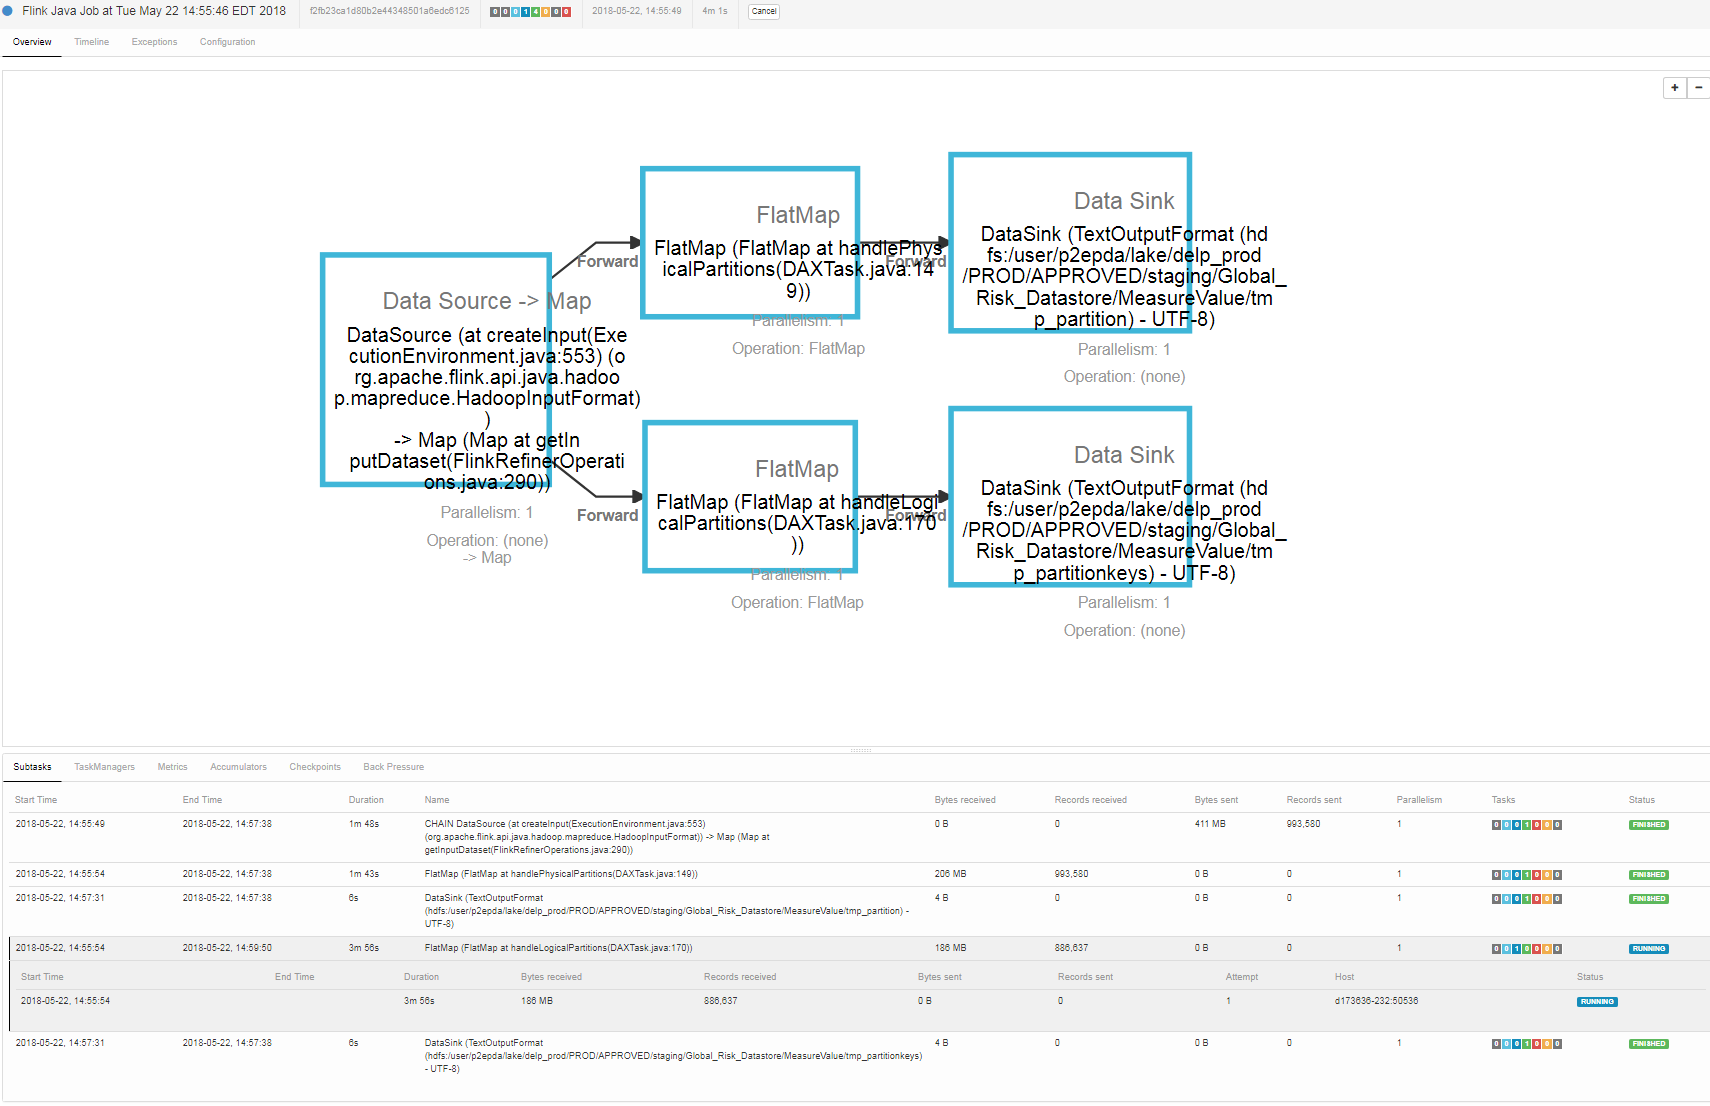Click the RUNNING badge of handleLogicalPartitions row

(1648, 949)
